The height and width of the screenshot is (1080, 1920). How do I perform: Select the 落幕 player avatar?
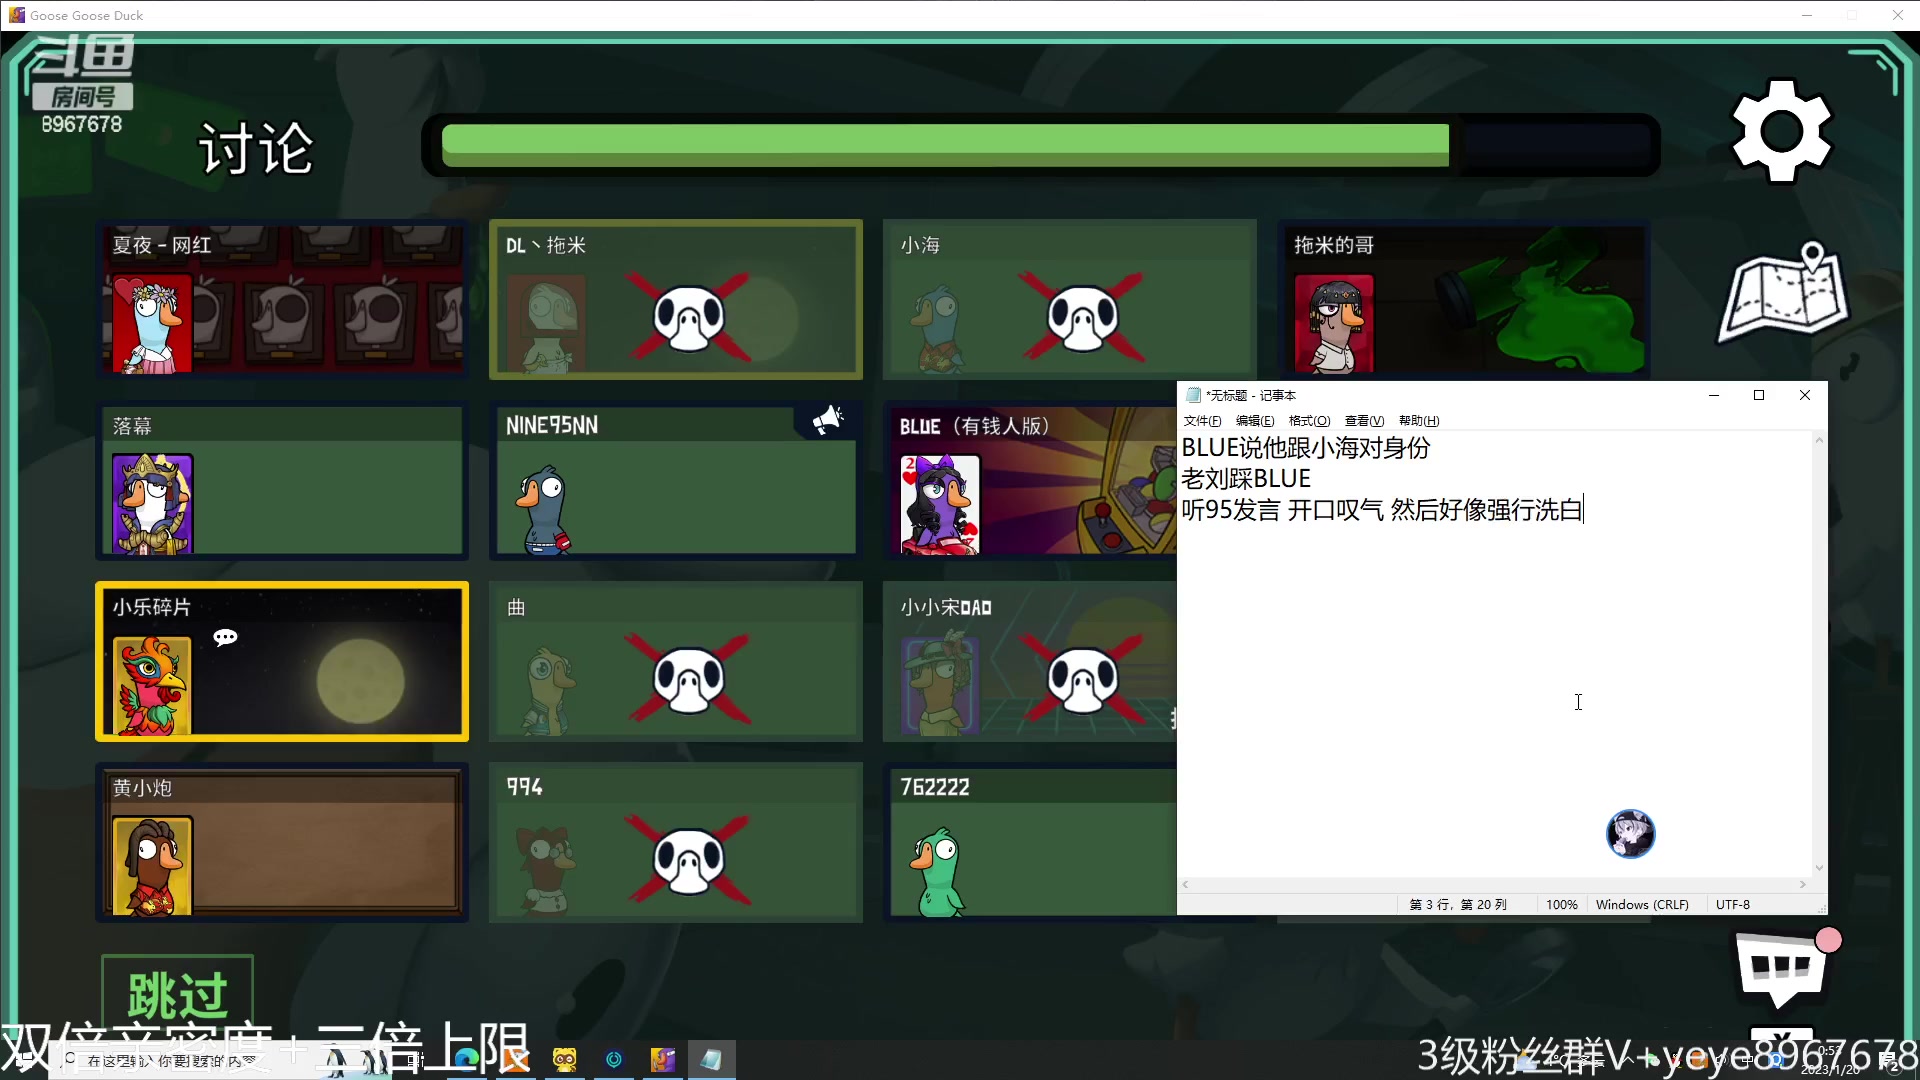click(152, 504)
